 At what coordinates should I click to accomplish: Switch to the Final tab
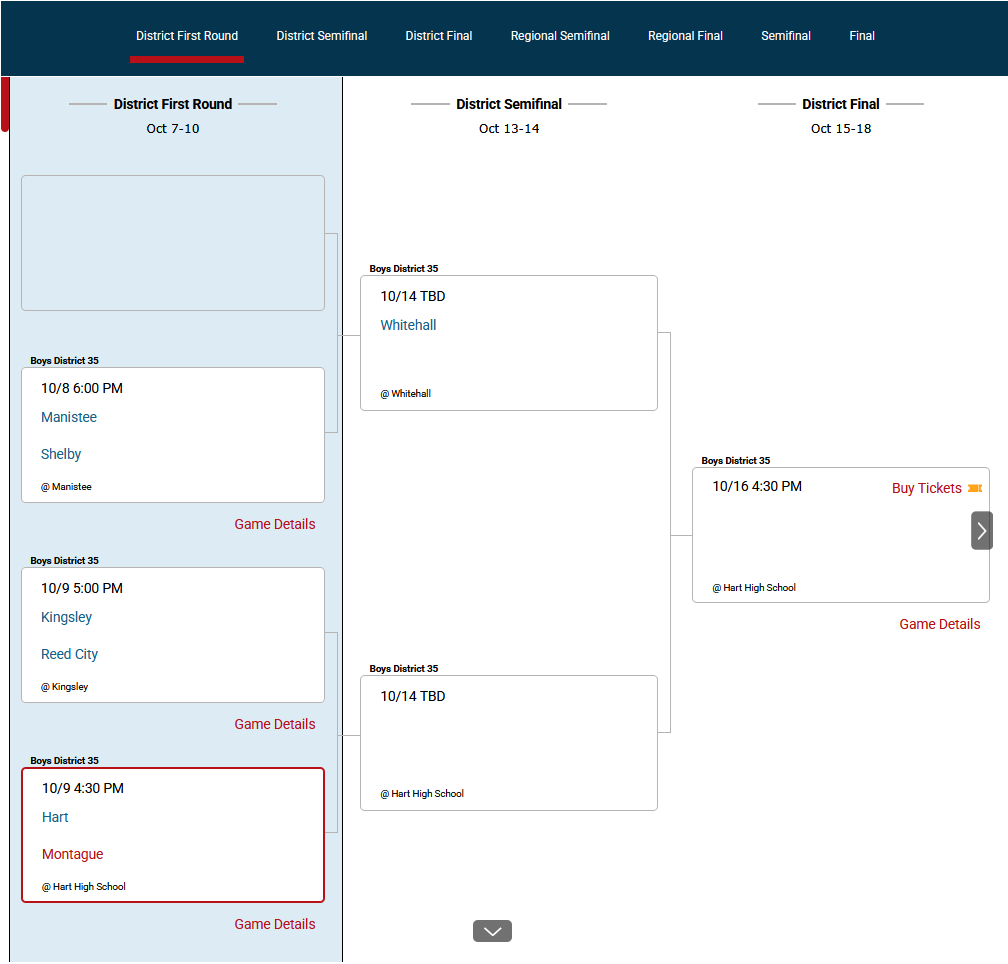(x=862, y=36)
